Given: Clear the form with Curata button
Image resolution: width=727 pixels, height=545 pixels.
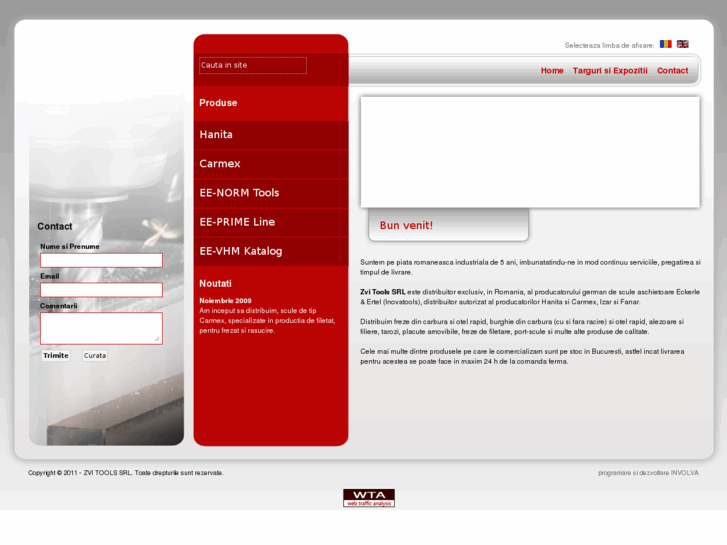Looking at the screenshot, I should coord(95,356).
